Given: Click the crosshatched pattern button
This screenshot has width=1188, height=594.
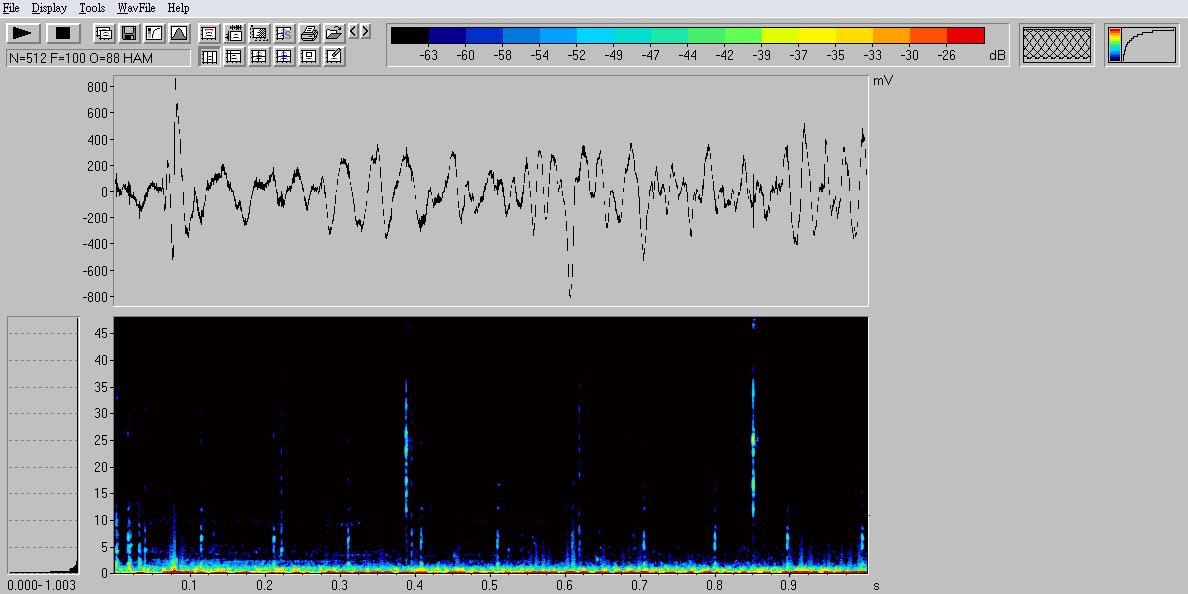Looking at the screenshot, I should 1056,45.
